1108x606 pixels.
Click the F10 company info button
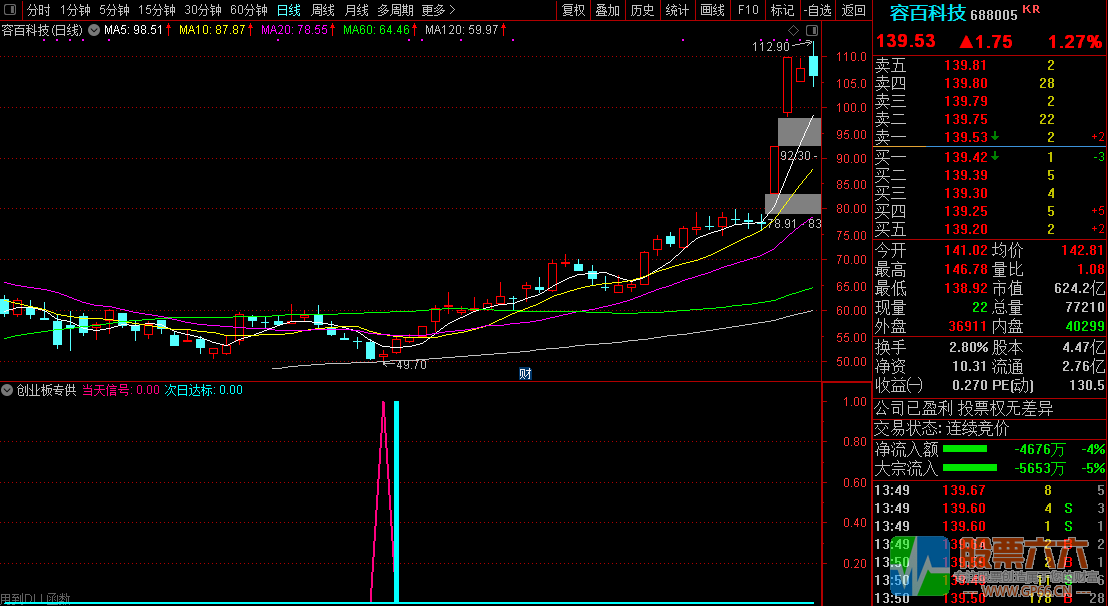[x=747, y=10]
